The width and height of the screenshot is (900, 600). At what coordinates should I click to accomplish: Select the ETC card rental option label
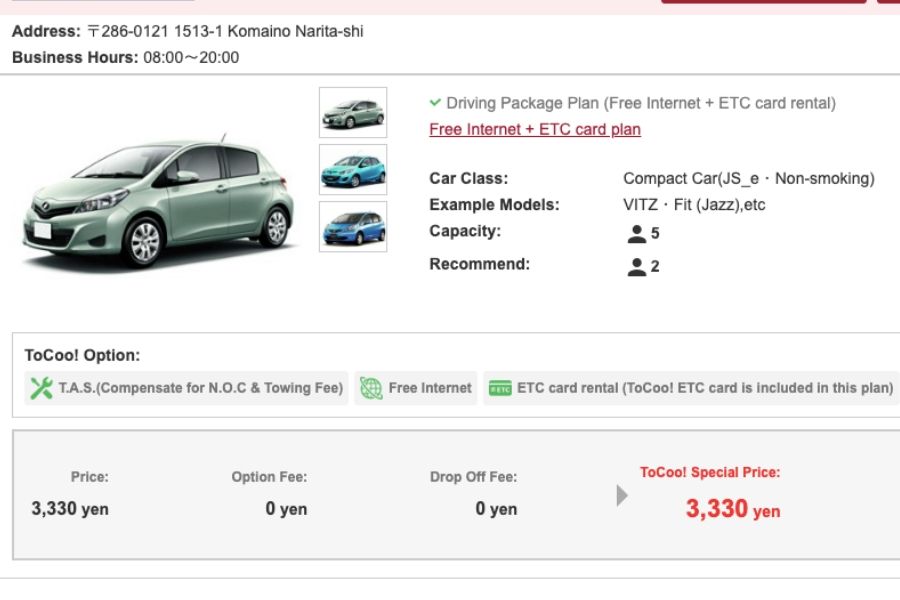705,388
